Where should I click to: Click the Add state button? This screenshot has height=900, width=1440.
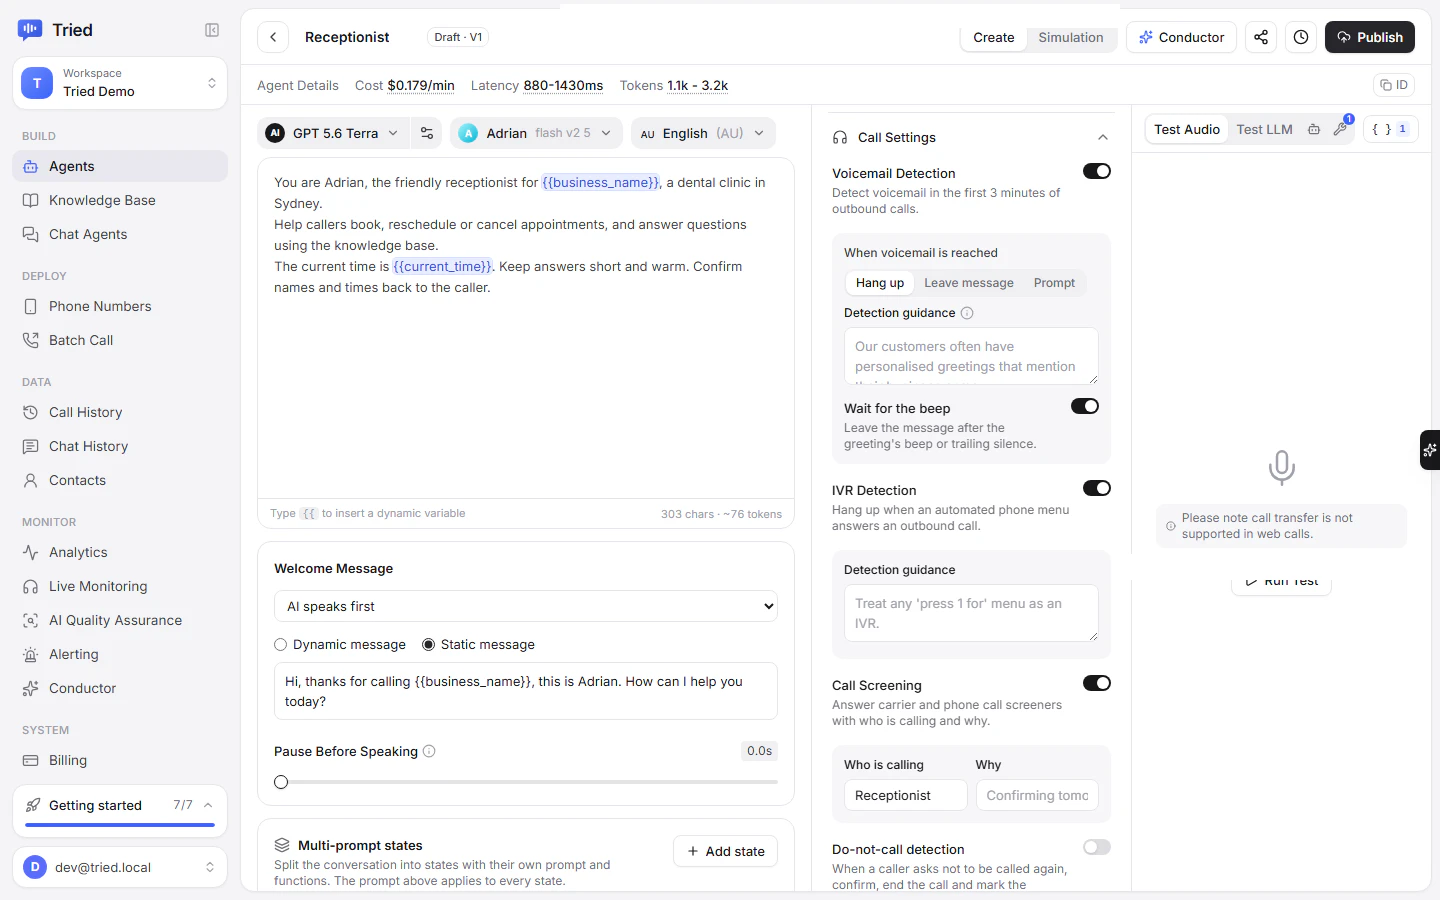726,851
